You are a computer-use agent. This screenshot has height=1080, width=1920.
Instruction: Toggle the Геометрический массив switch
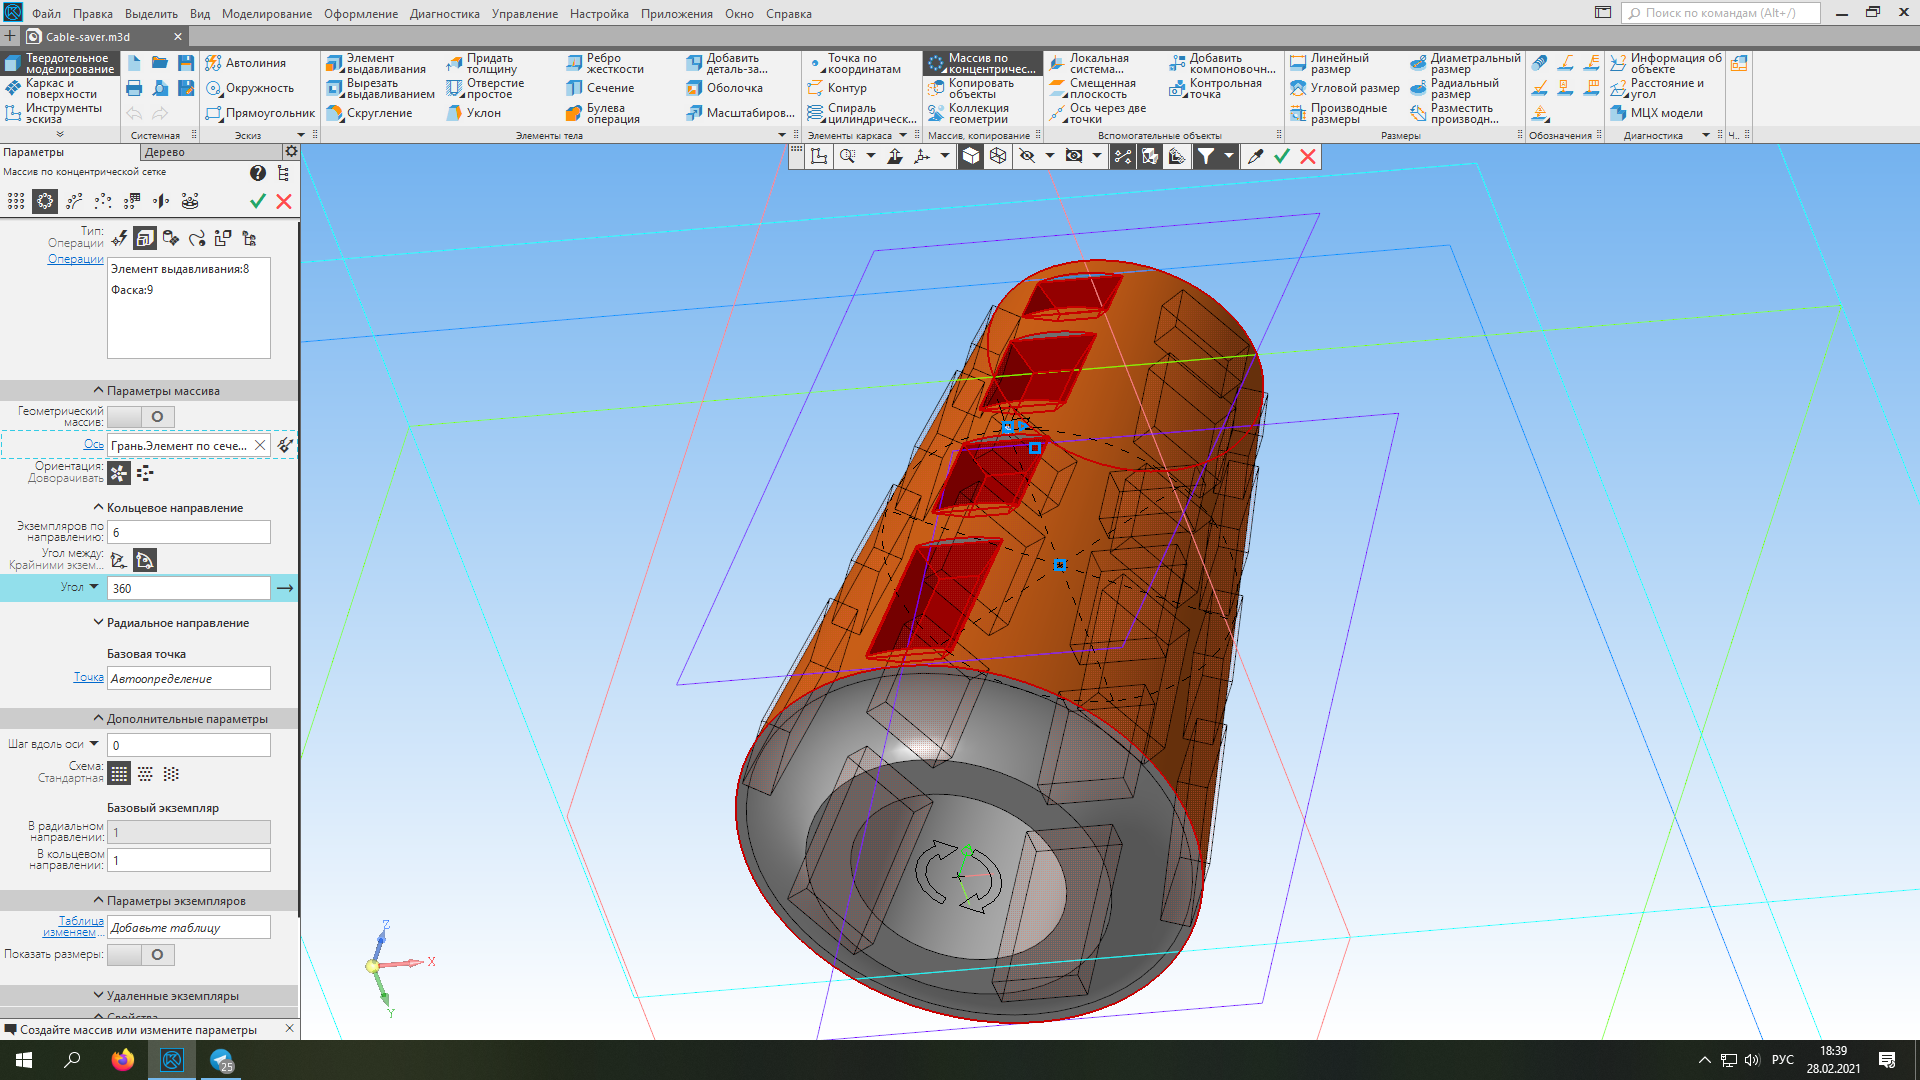pyautogui.click(x=141, y=417)
